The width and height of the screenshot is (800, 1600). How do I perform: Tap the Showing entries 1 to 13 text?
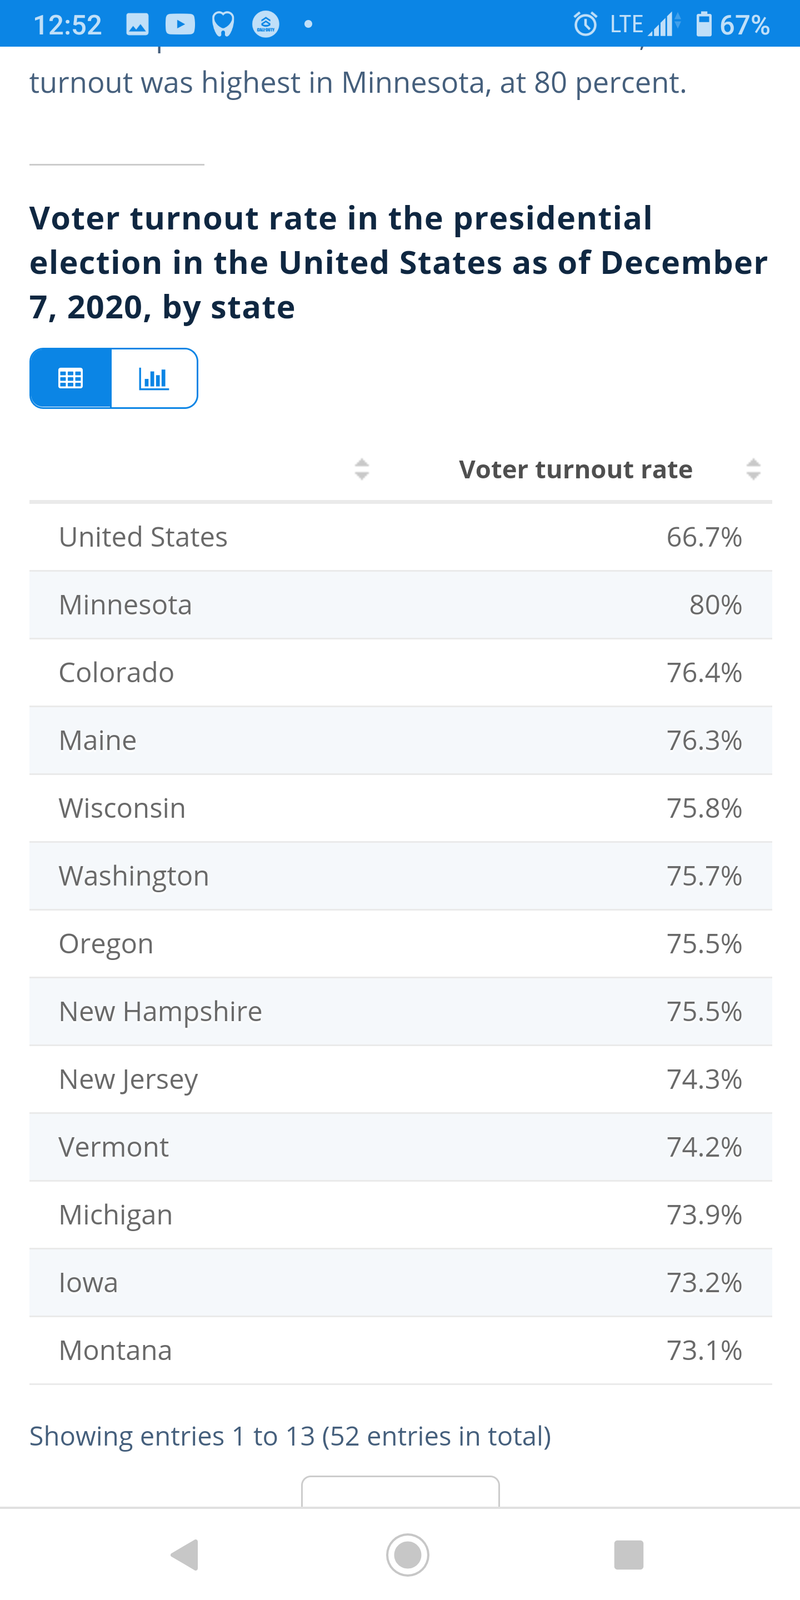[290, 1436]
